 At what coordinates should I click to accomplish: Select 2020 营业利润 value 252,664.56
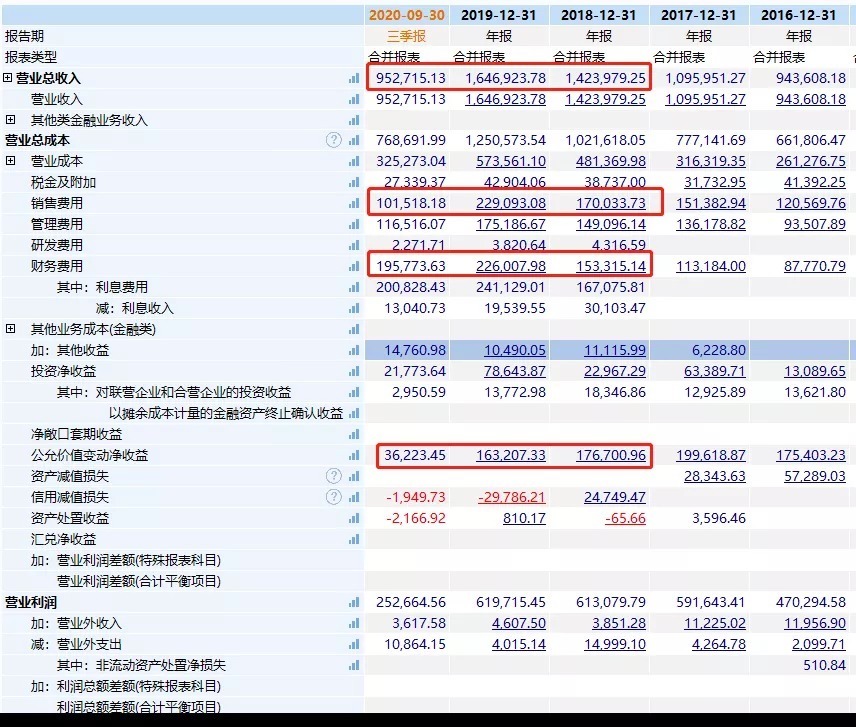click(x=411, y=603)
